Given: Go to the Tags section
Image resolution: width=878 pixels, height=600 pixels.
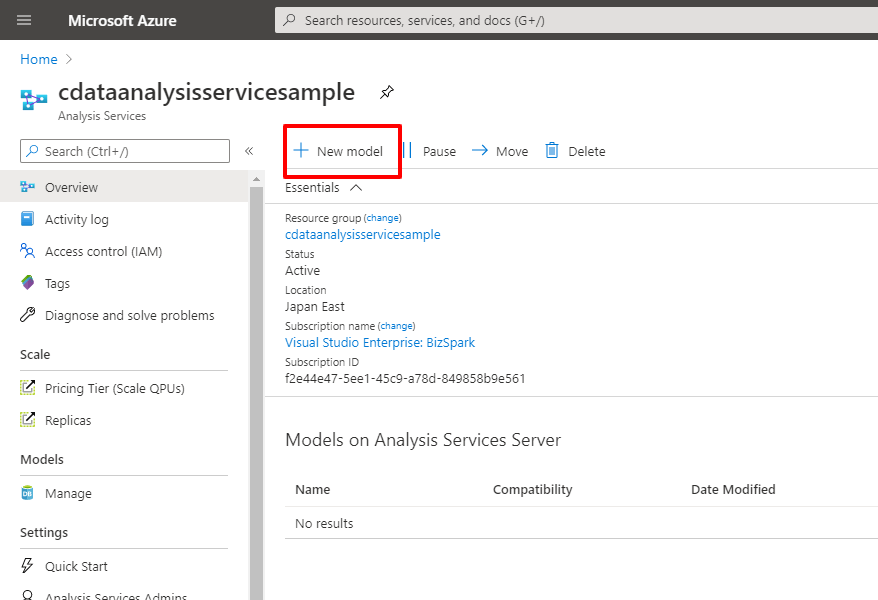Looking at the screenshot, I should coord(57,283).
